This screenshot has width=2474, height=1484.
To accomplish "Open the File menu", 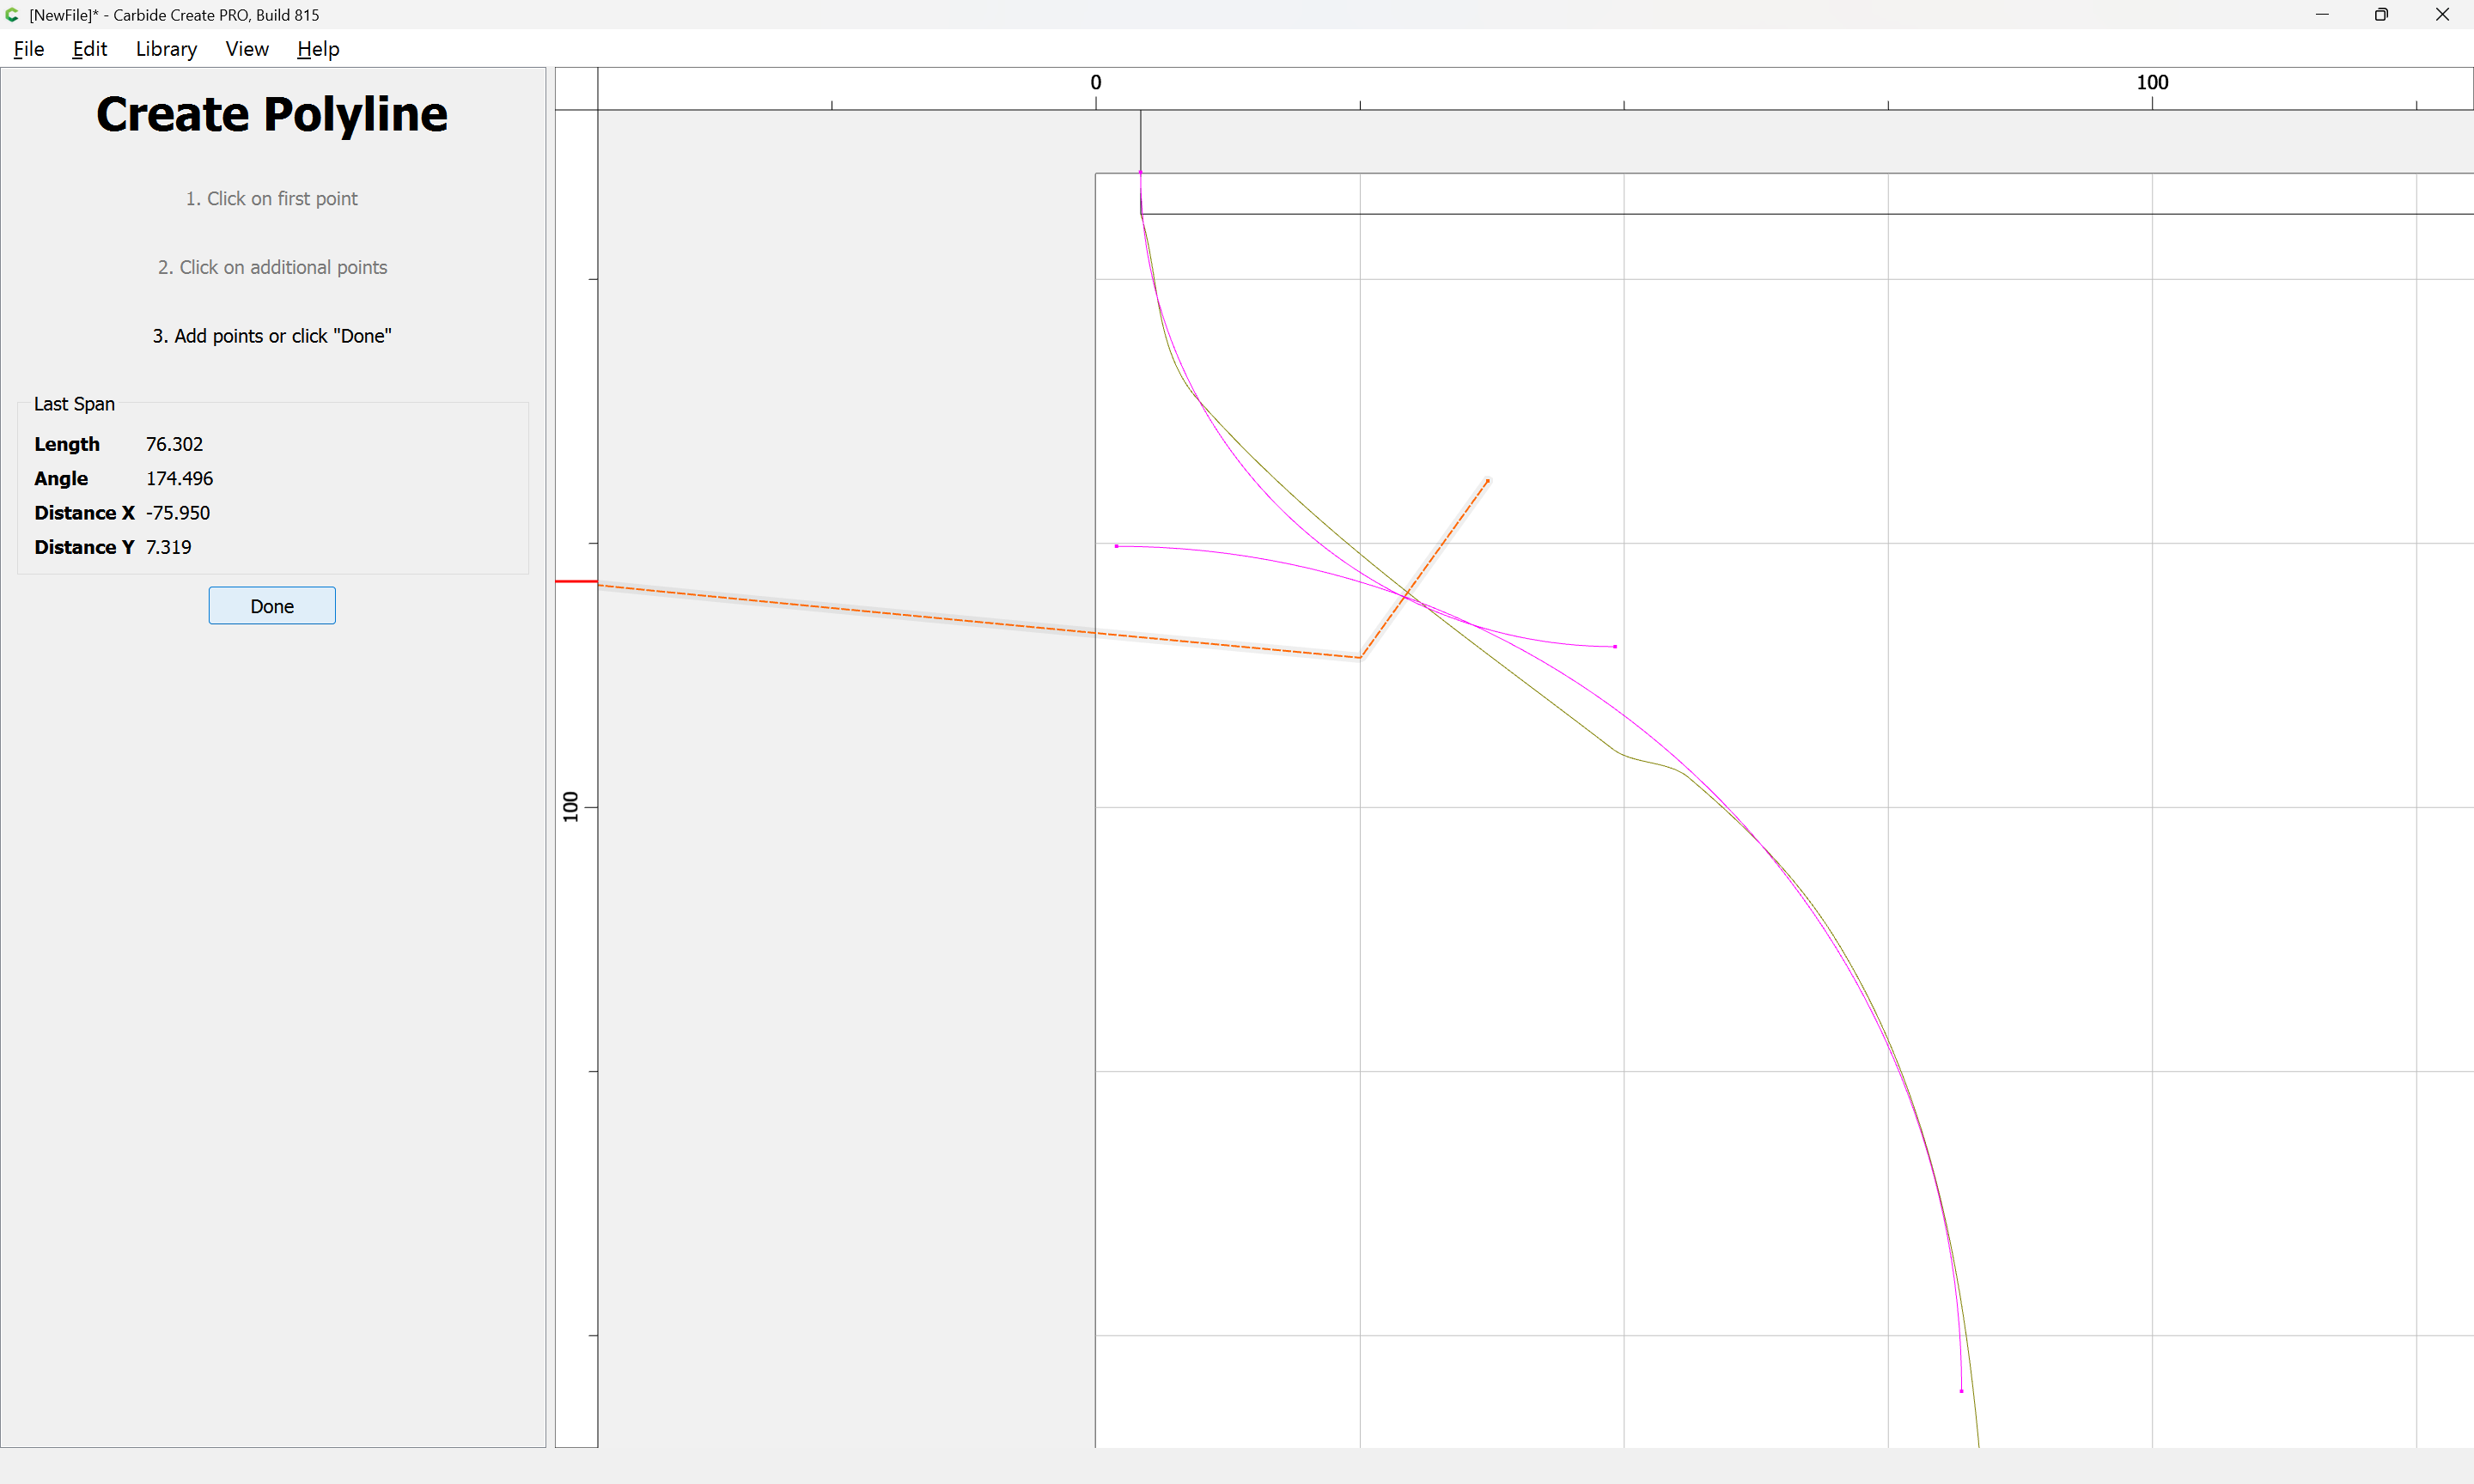I will pyautogui.click(x=28, y=49).
